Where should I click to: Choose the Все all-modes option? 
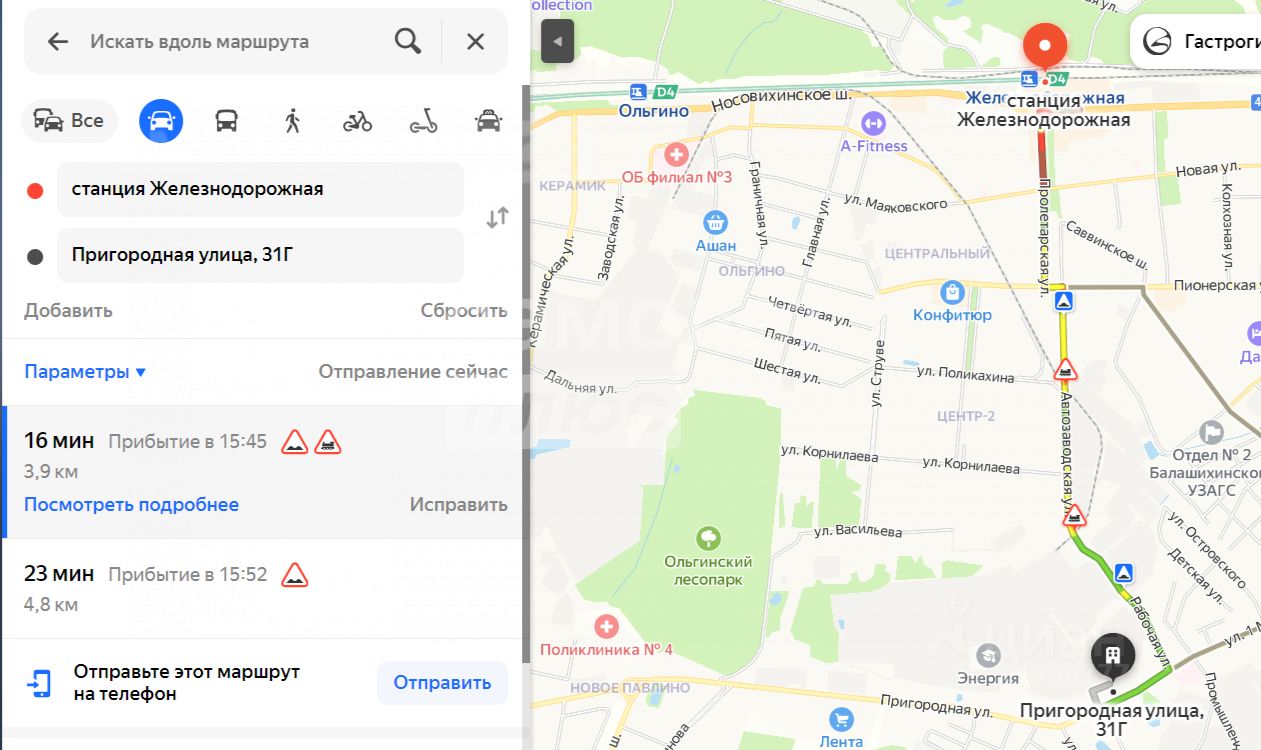click(x=69, y=121)
